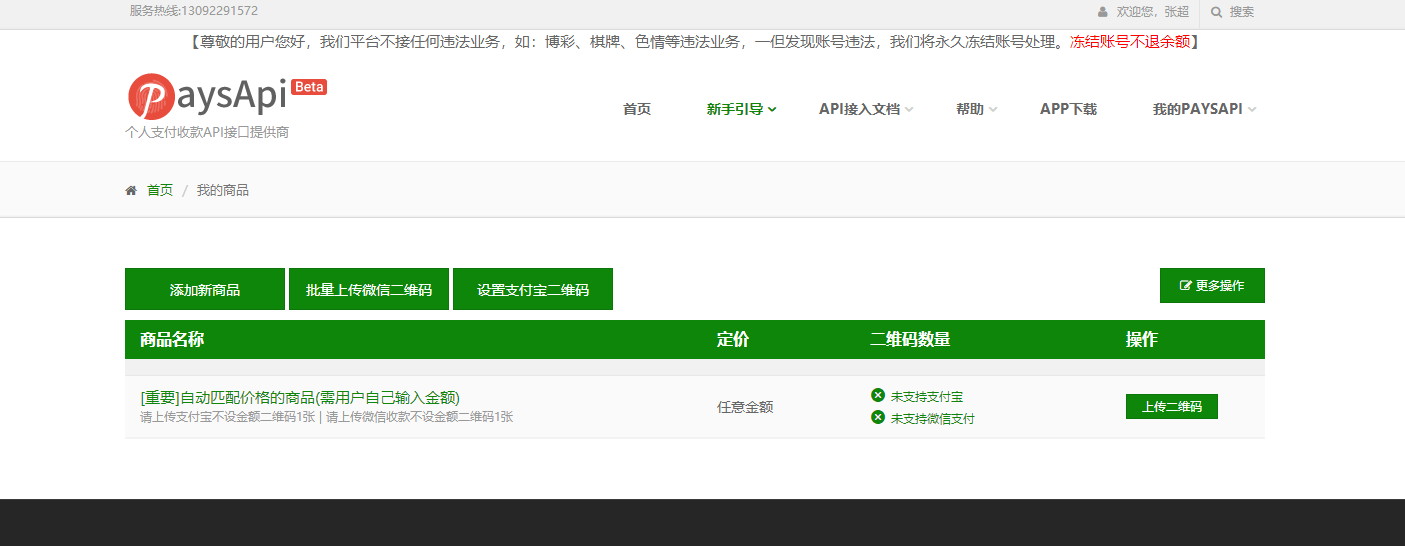This screenshot has height=546, width=1405.
Task: Click the 未支持微信支付 status icon
Action: point(878,417)
